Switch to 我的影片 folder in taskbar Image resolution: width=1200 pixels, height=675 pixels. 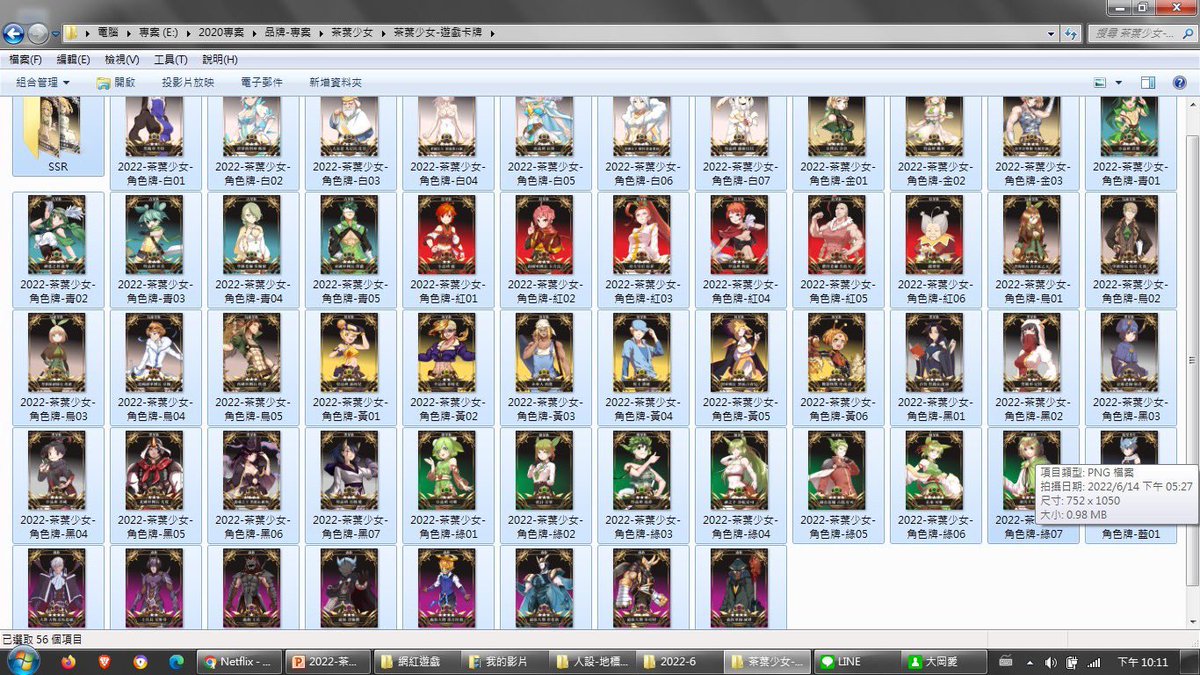tap(505, 661)
